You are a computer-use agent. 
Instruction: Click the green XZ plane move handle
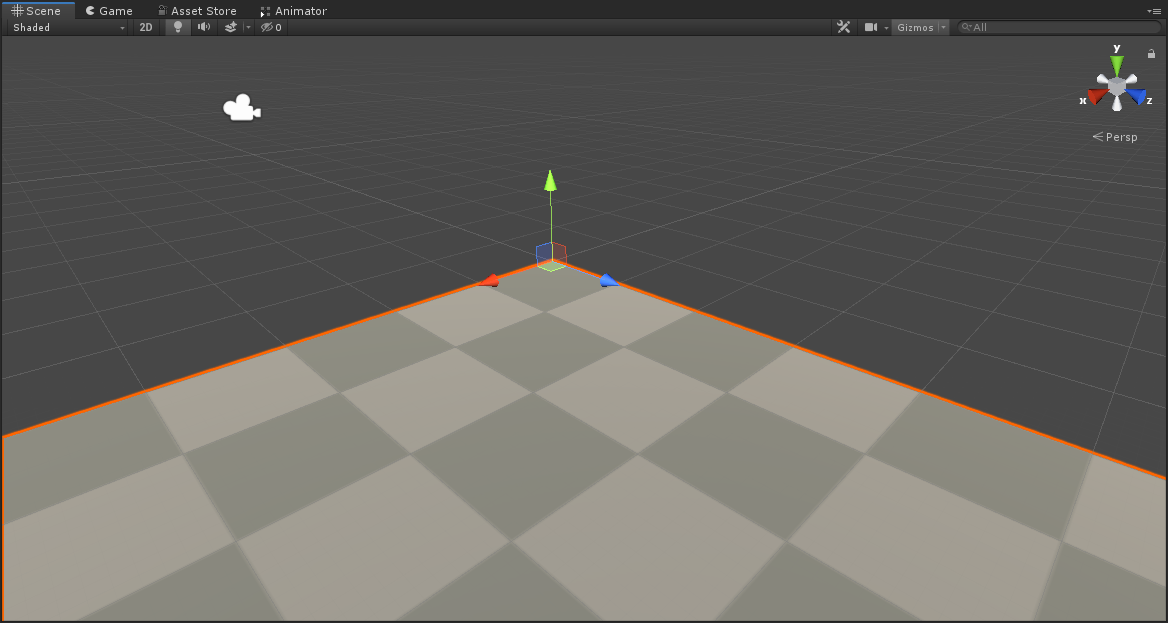pyautogui.click(x=550, y=267)
